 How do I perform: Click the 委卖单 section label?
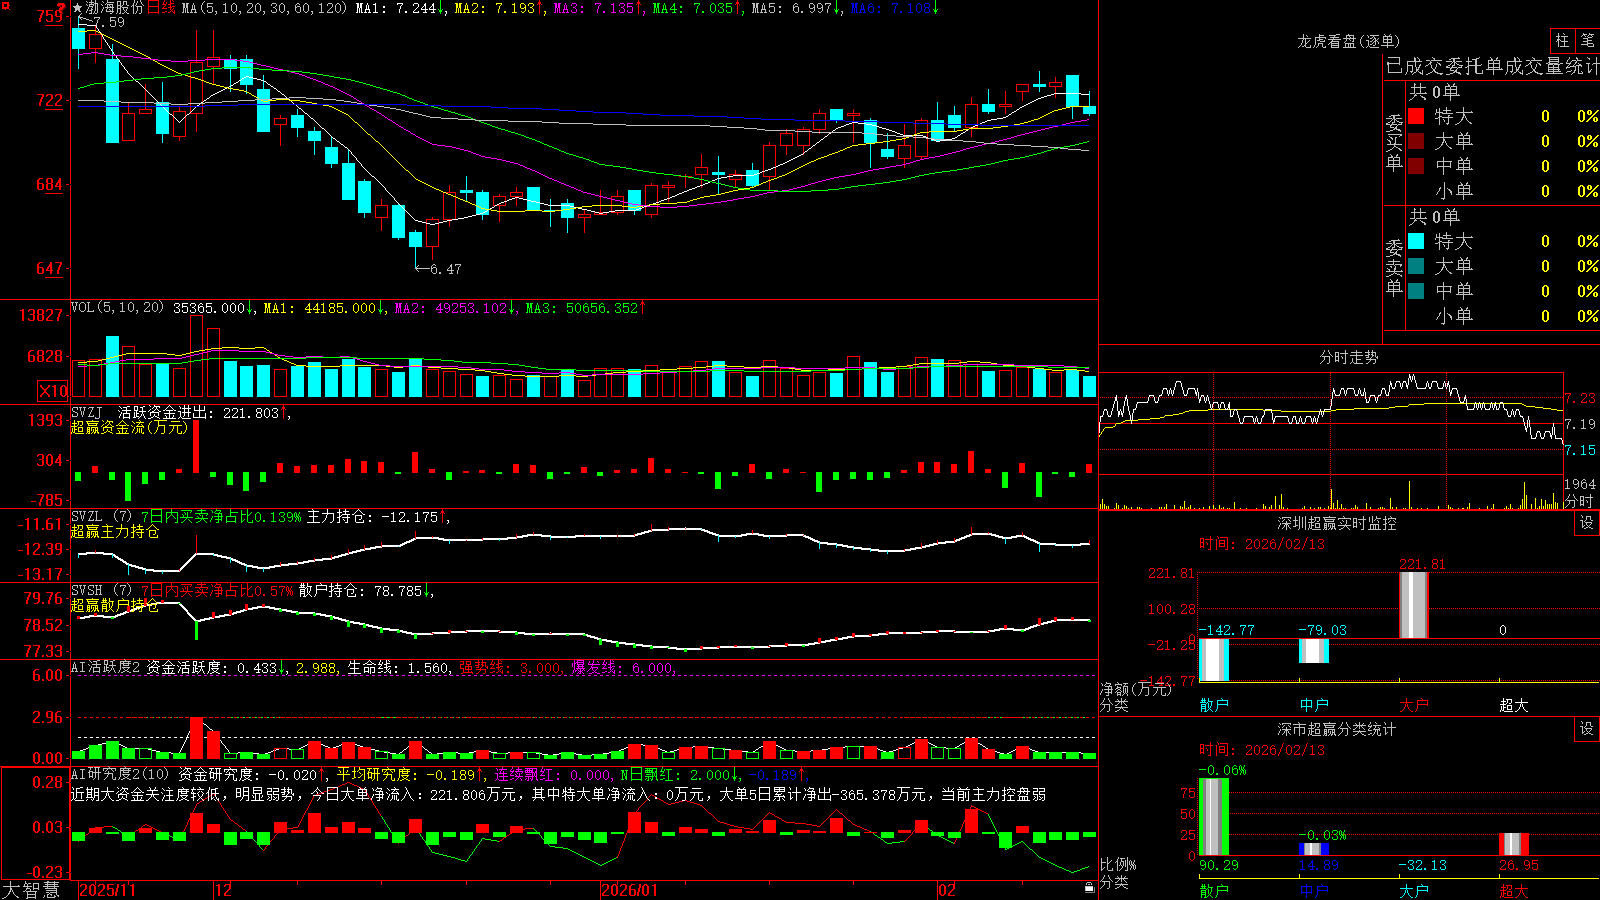click(1394, 267)
